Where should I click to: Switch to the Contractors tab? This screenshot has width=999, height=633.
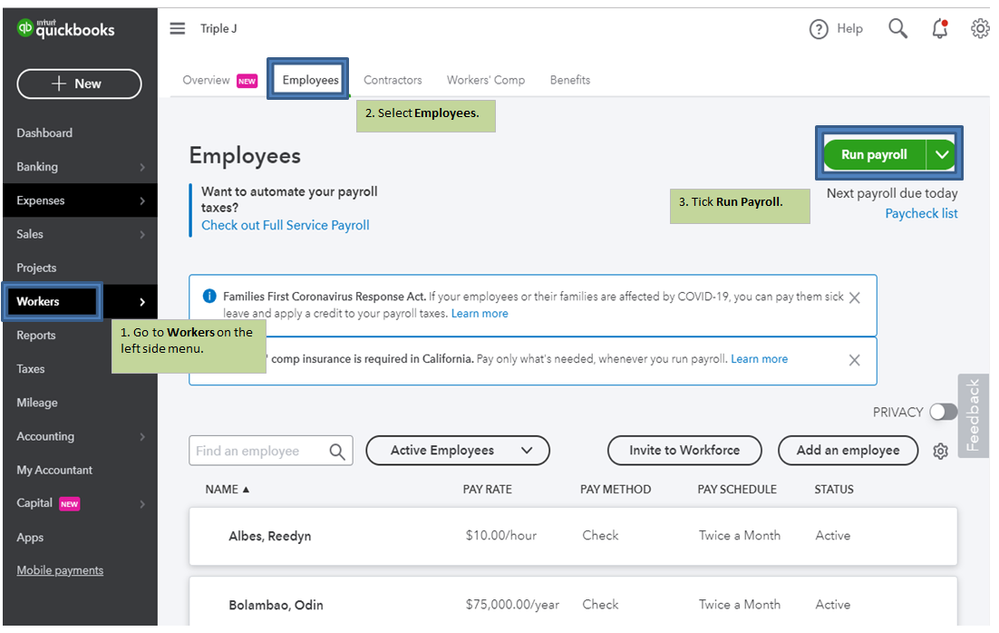point(392,80)
